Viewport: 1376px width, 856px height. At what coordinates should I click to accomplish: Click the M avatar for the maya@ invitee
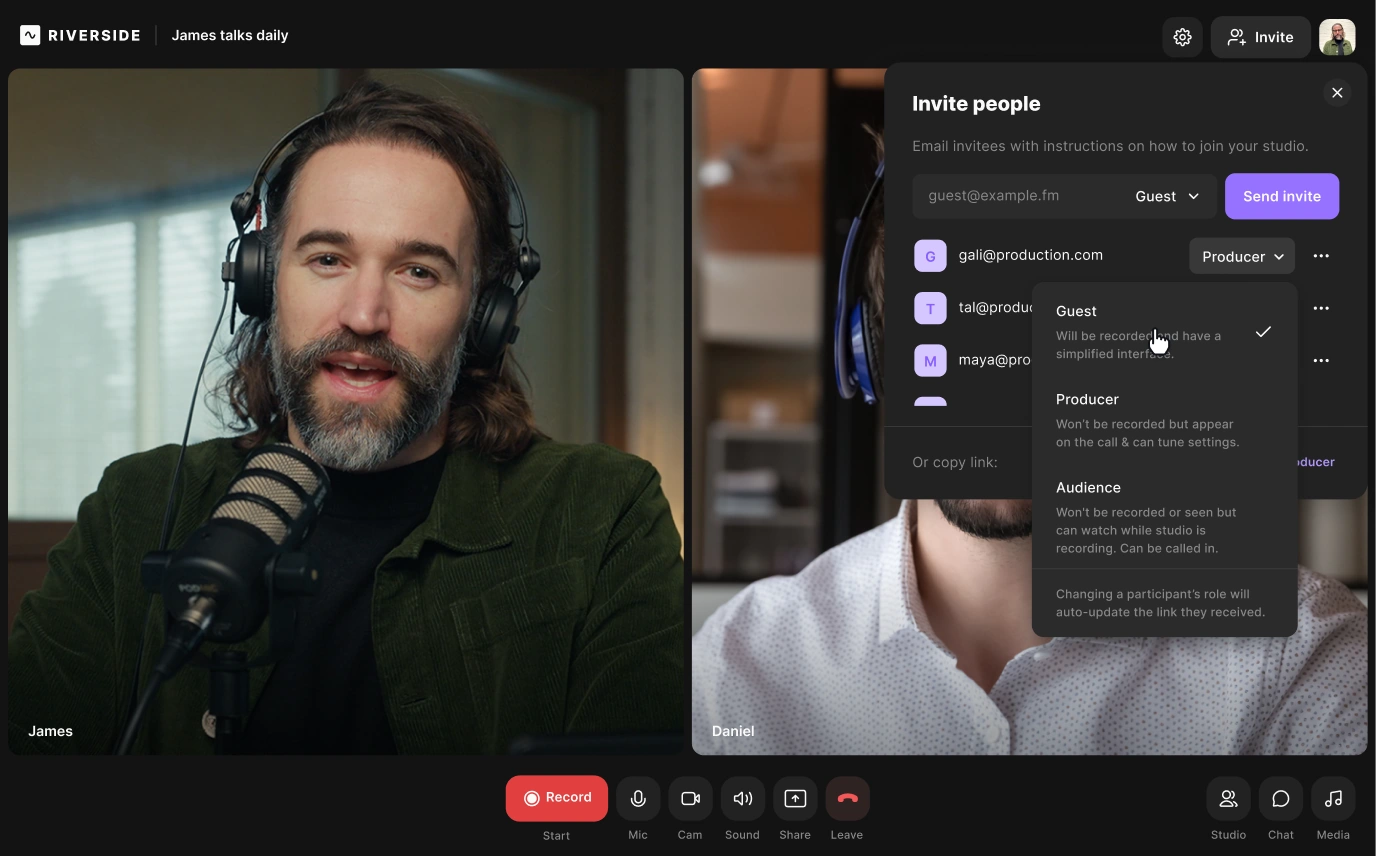[x=930, y=360]
